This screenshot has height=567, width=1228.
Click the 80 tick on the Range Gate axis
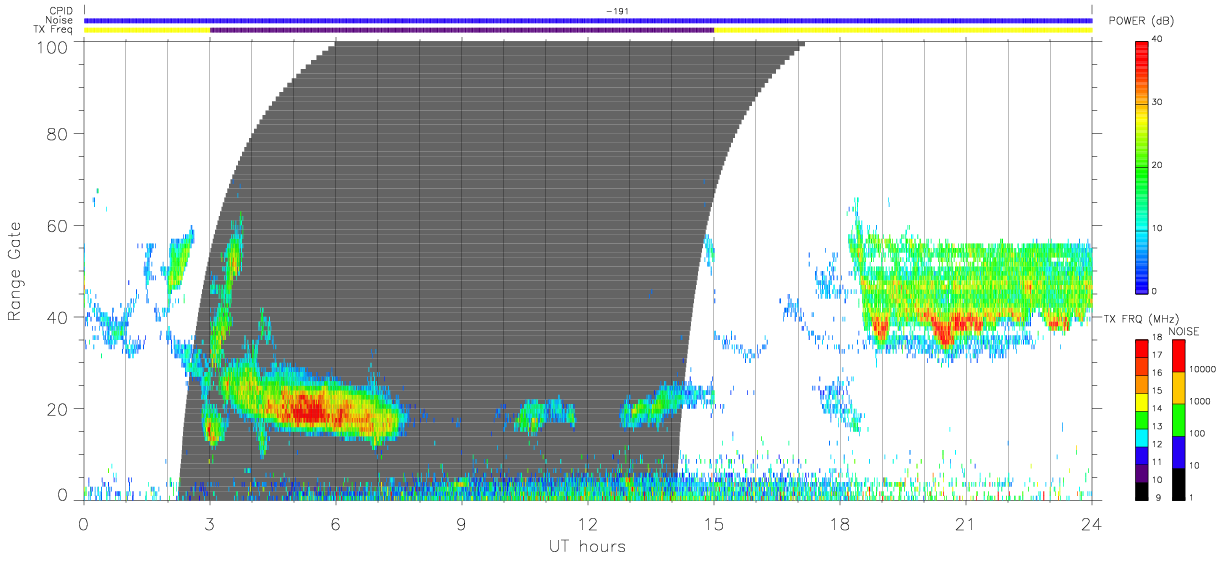tap(58, 133)
